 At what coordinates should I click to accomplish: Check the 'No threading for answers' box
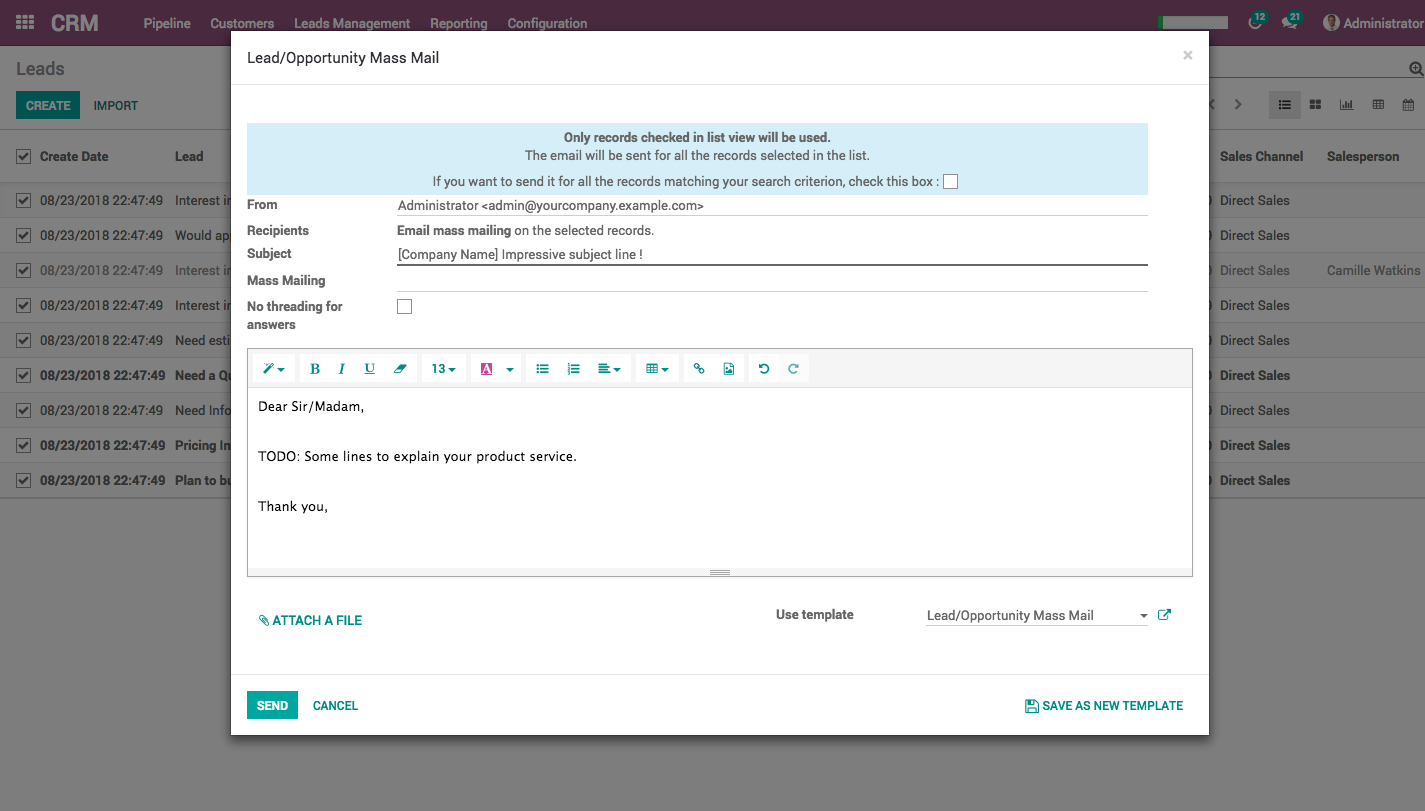[405, 307]
